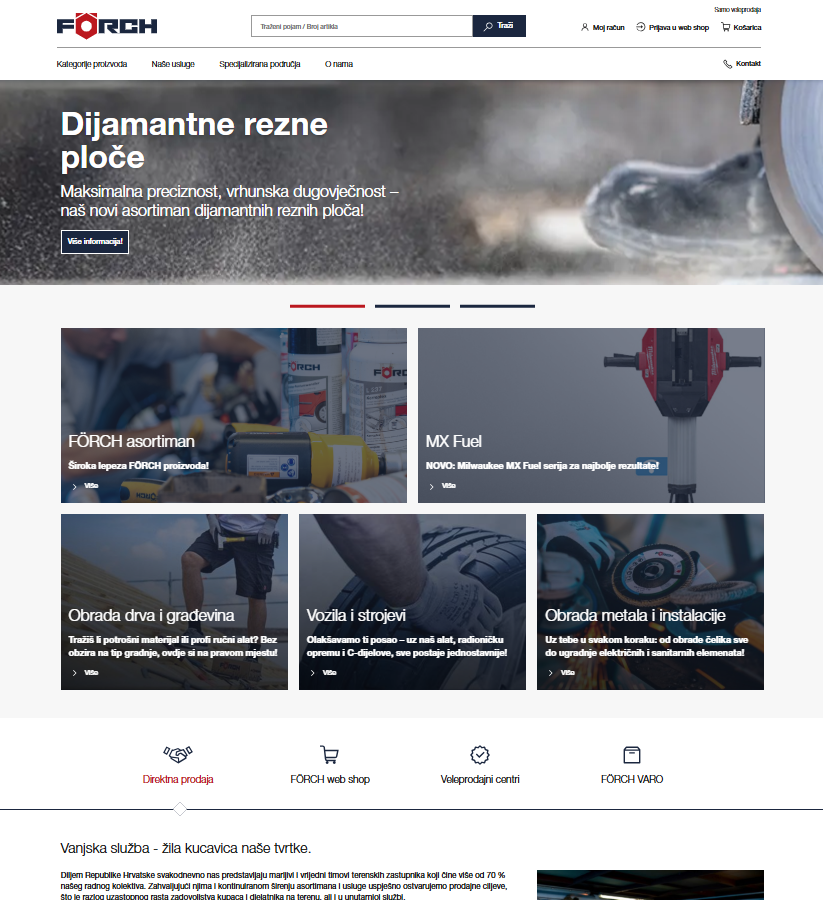Select the Direktna prodaja tab
The width and height of the screenshot is (823, 900).
click(178, 779)
